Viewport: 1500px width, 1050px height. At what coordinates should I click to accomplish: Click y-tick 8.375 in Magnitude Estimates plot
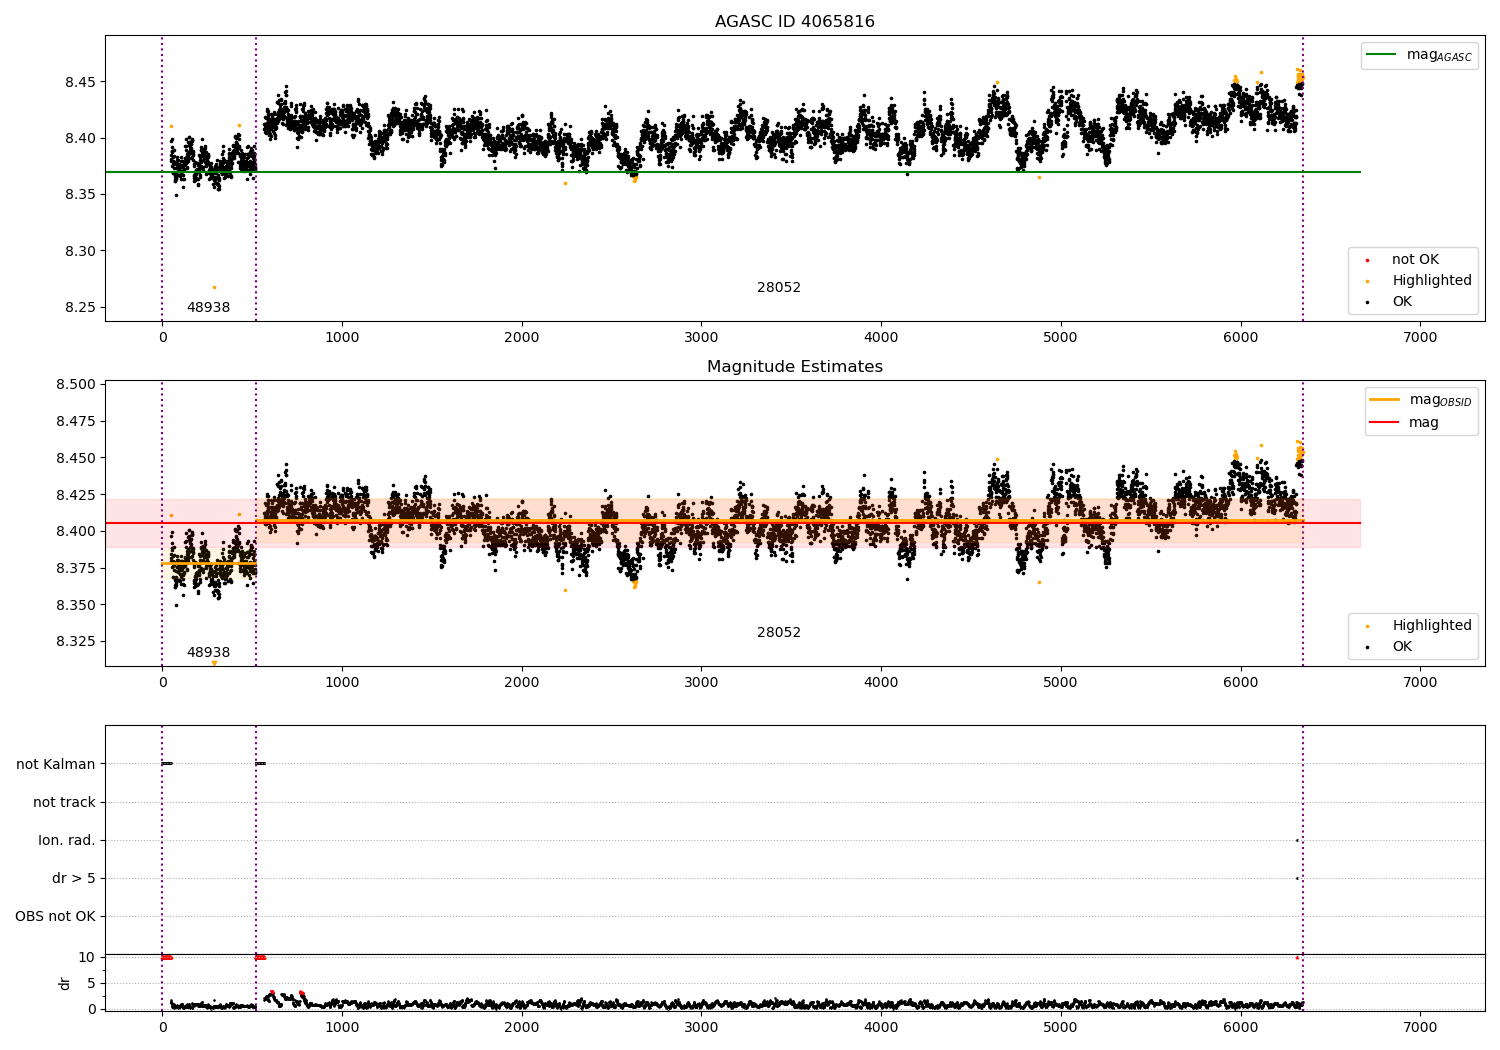pyautogui.click(x=76, y=568)
